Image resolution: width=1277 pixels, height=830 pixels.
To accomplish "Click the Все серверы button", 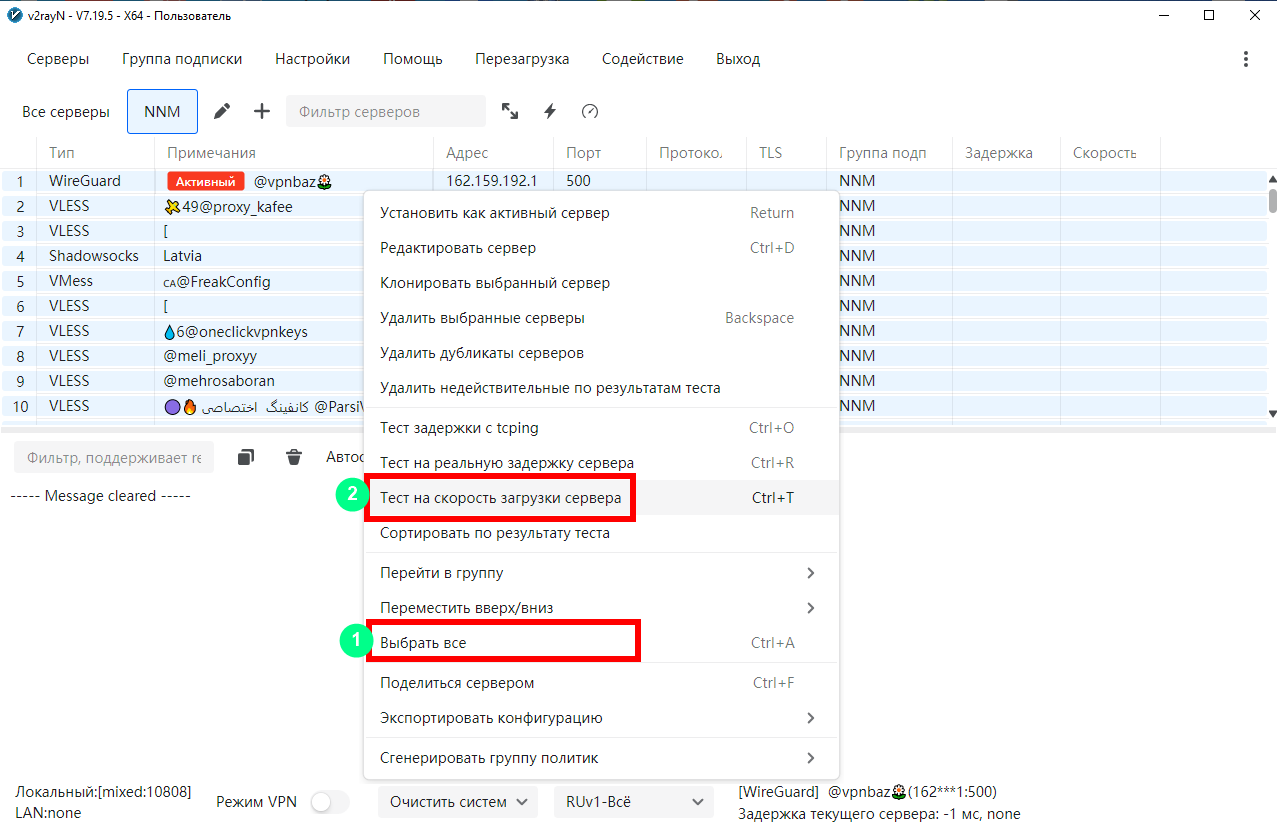I will 66,111.
